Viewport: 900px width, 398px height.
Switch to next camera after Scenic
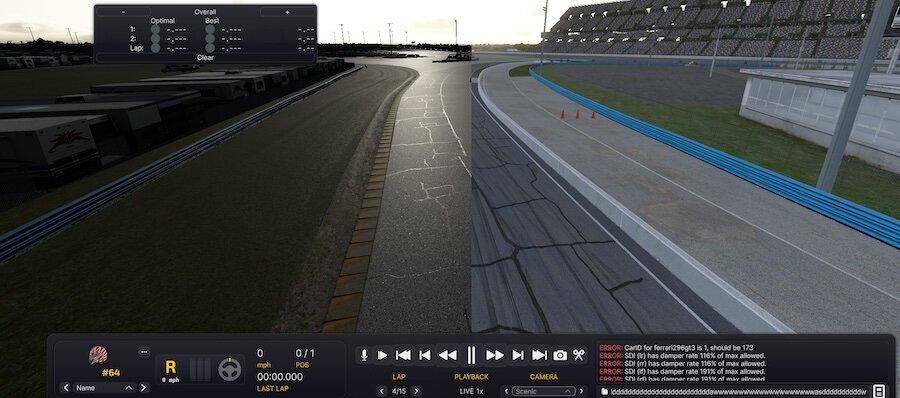[582, 391]
